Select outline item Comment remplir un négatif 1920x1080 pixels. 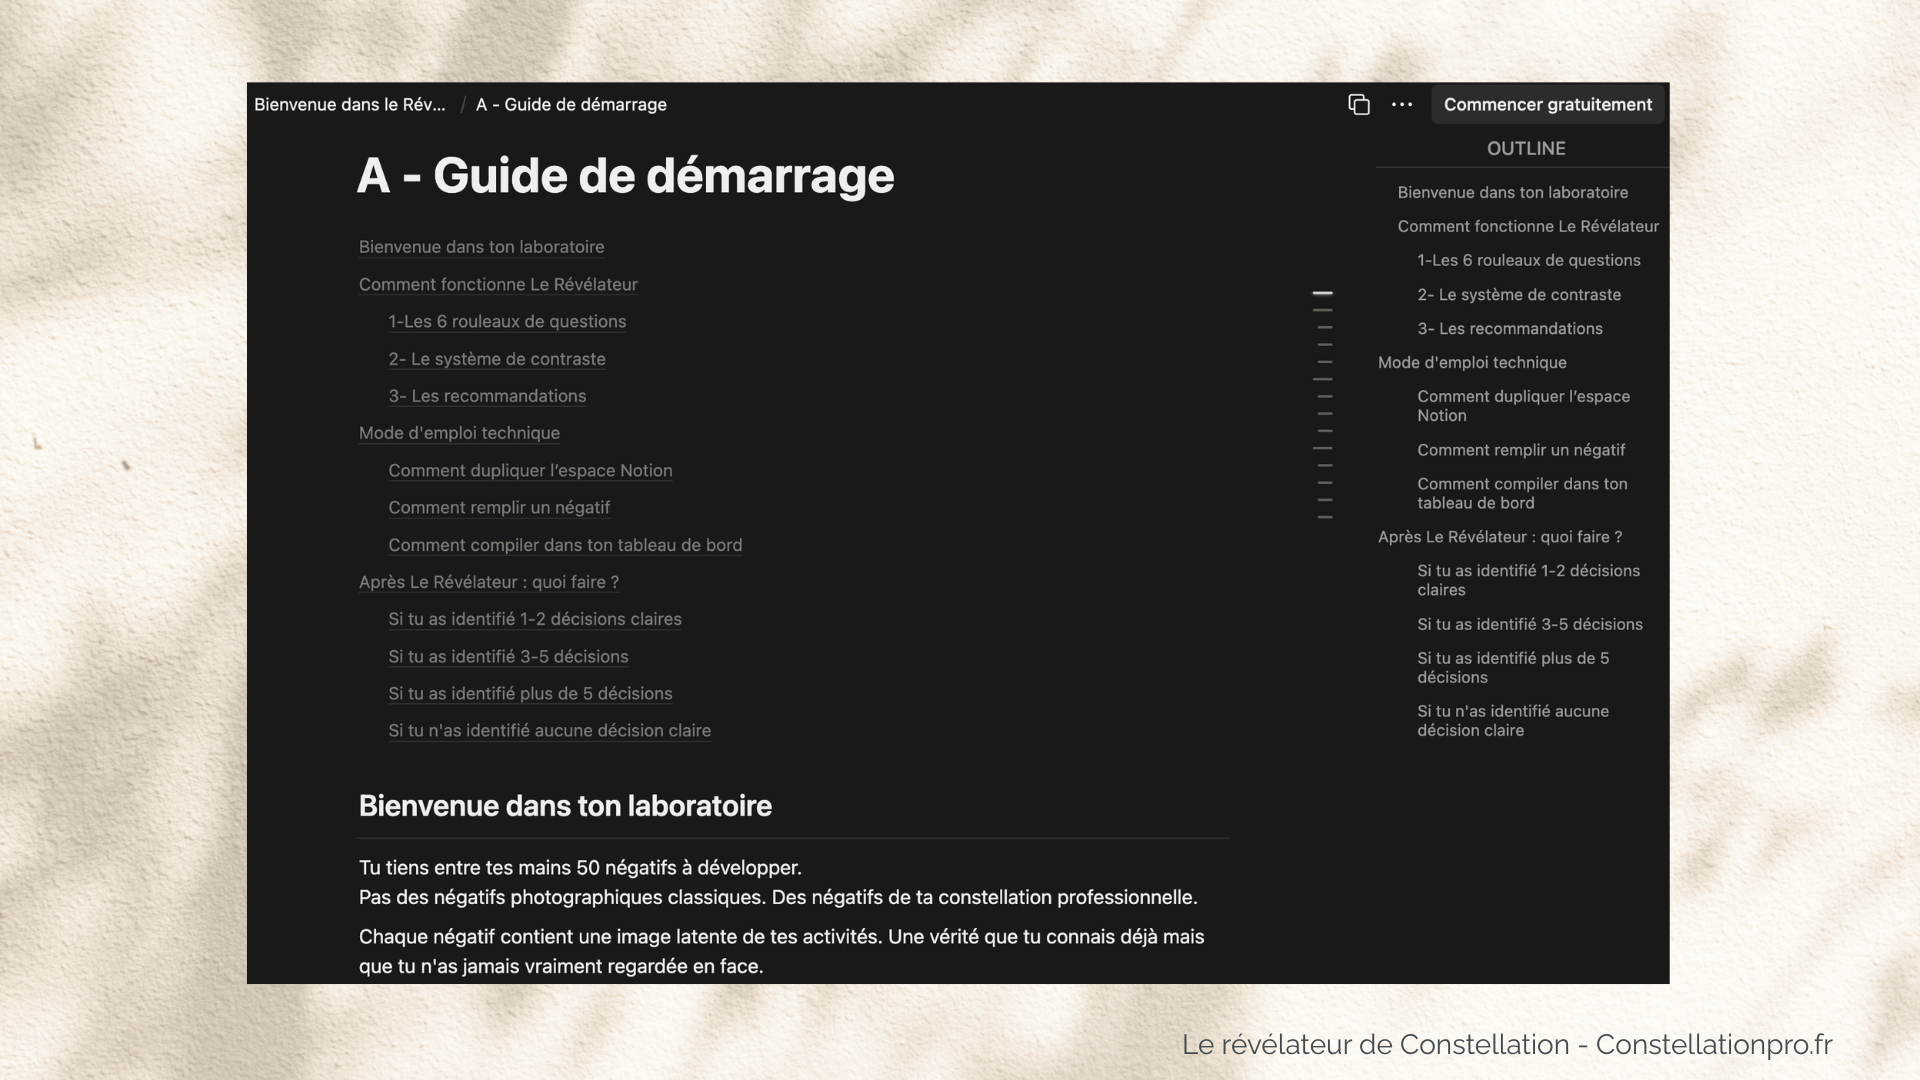[x=1520, y=450]
